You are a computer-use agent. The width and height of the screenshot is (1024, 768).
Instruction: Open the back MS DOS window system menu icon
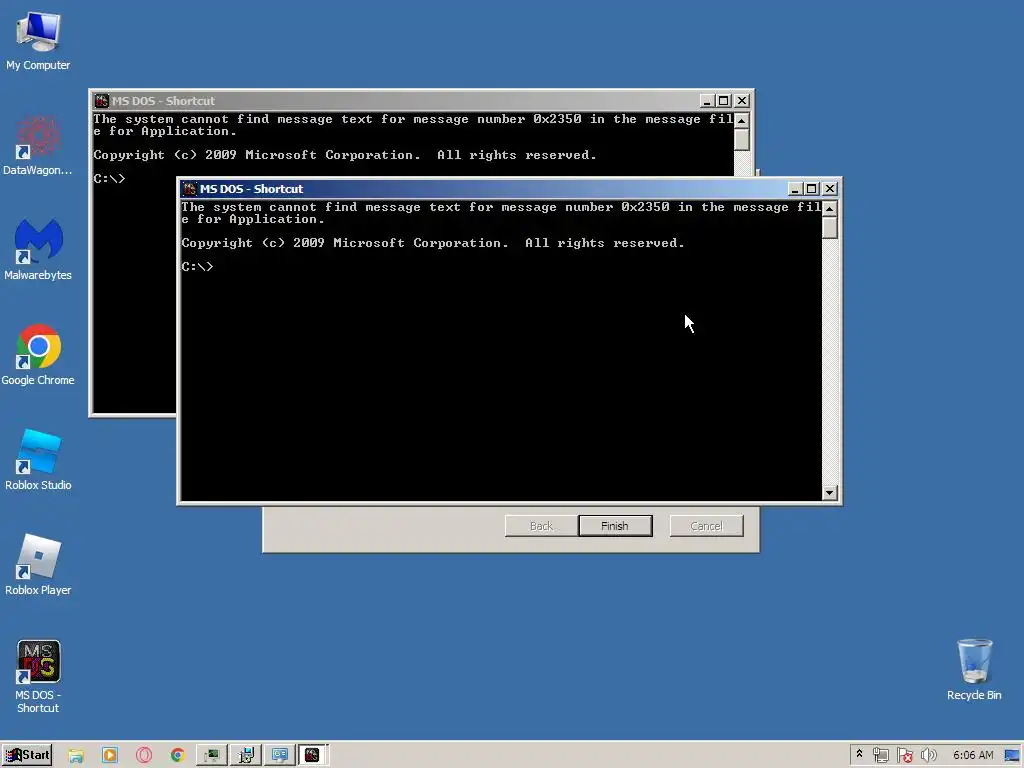click(102, 101)
